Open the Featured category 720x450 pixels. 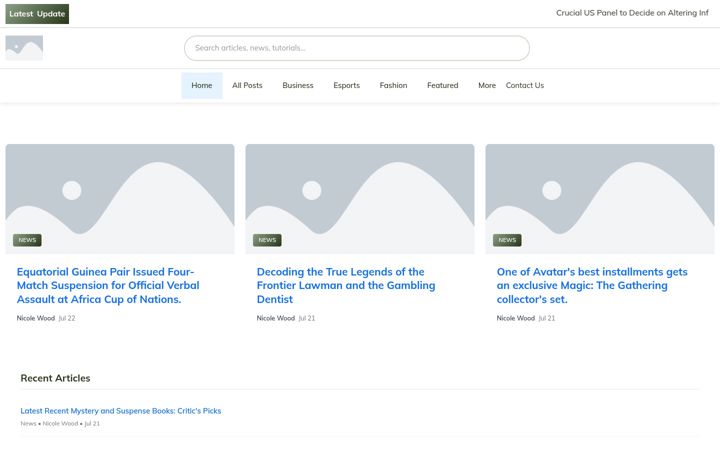[x=443, y=85]
